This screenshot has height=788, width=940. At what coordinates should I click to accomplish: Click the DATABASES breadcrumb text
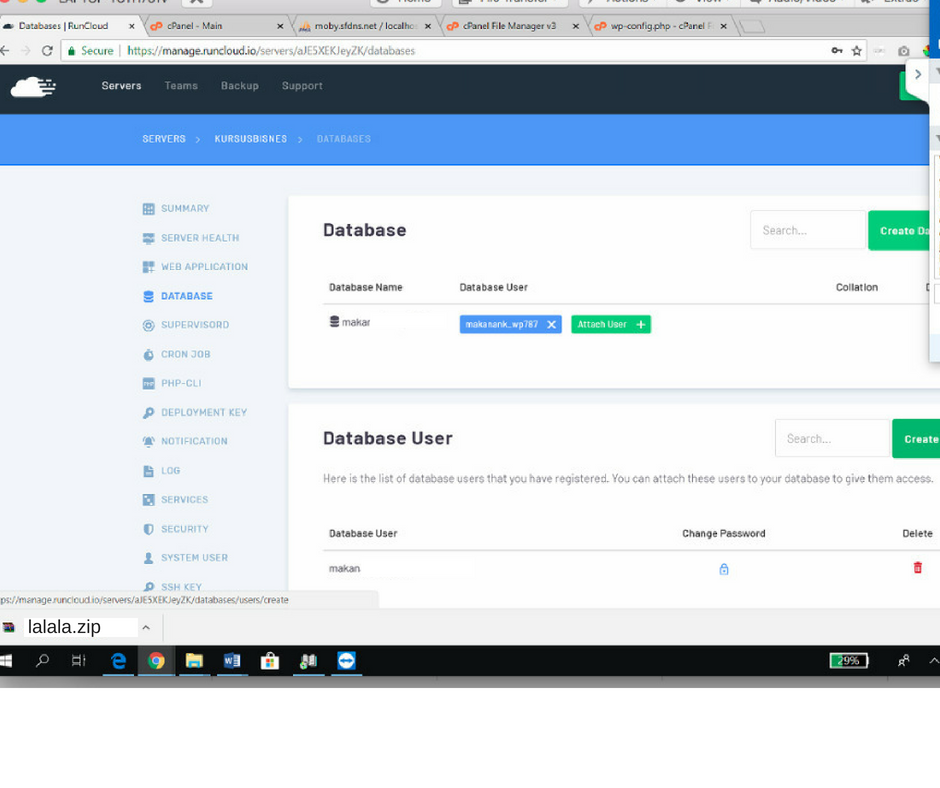[344, 139]
